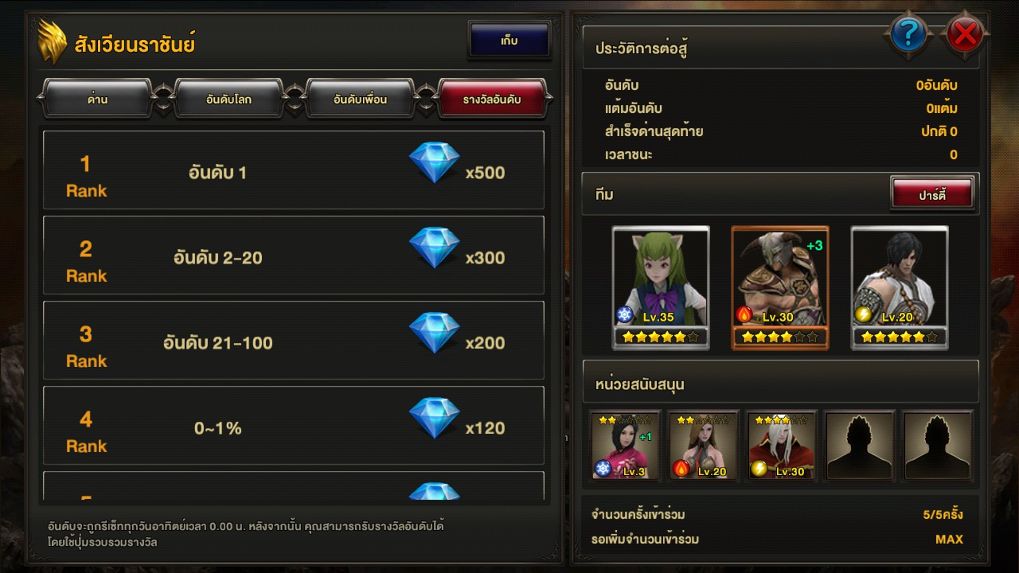Select the dark-haired Lv.20 hero portrait
The width and height of the screenshot is (1019, 573).
899,288
